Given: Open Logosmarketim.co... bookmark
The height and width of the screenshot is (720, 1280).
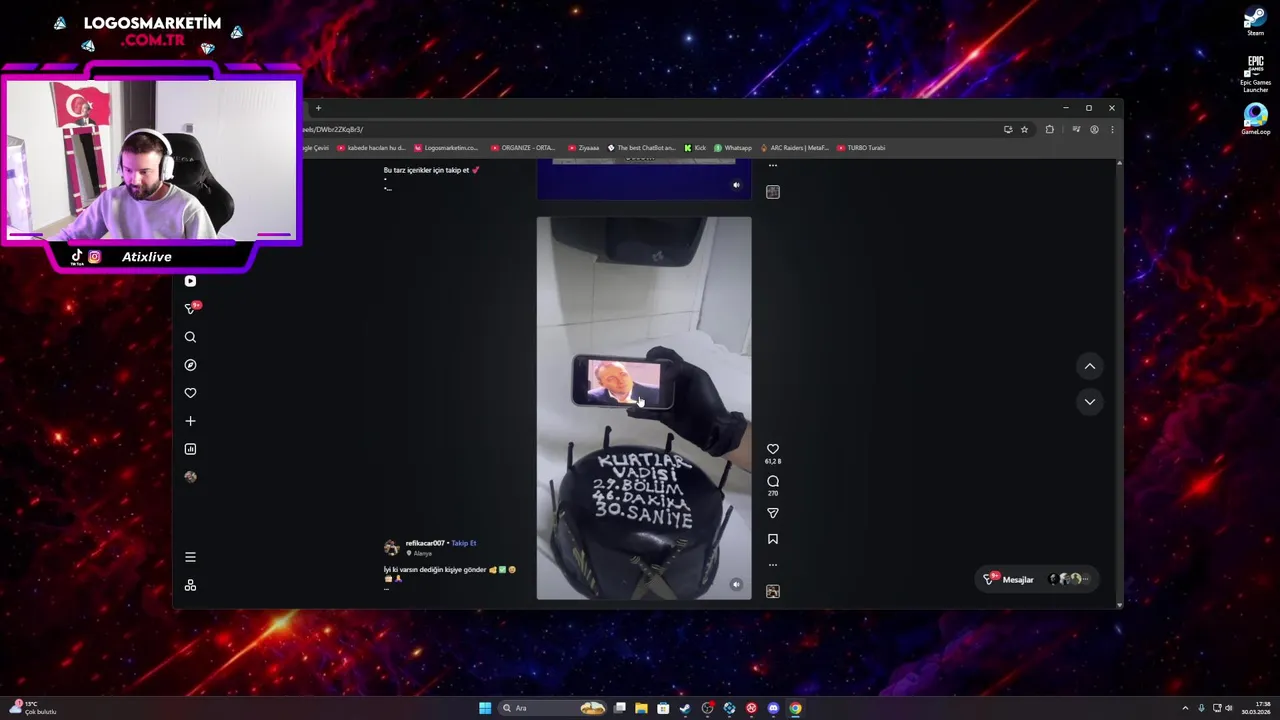Looking at the screenshot, I should click(x=446, y=148).
